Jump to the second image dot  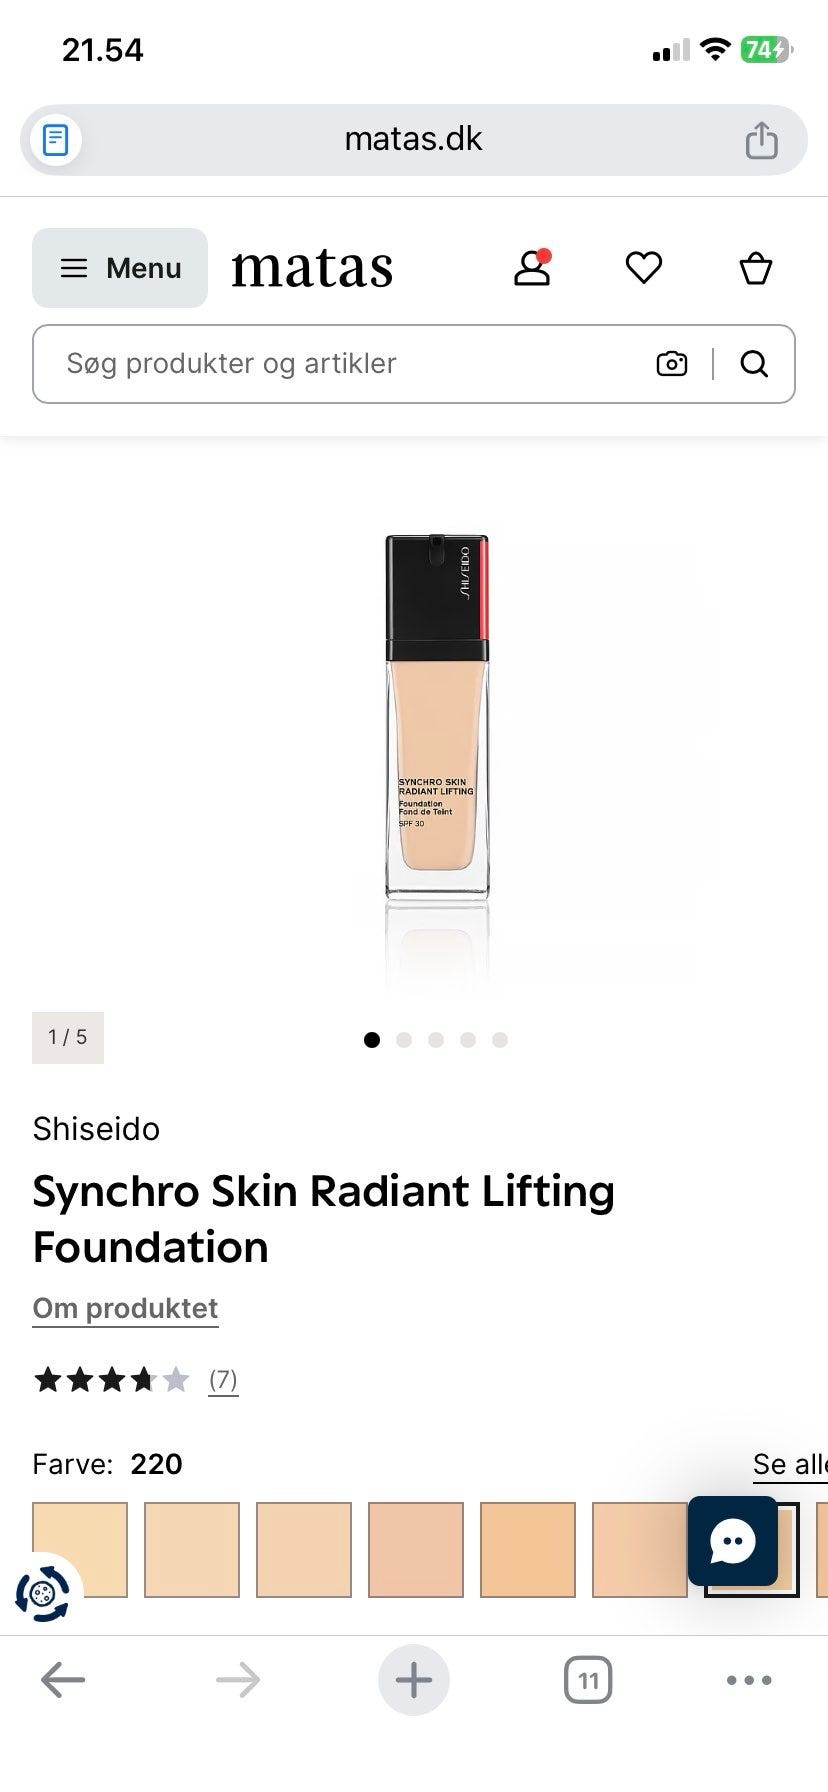pyautogui.click(x=404, y=1040)
